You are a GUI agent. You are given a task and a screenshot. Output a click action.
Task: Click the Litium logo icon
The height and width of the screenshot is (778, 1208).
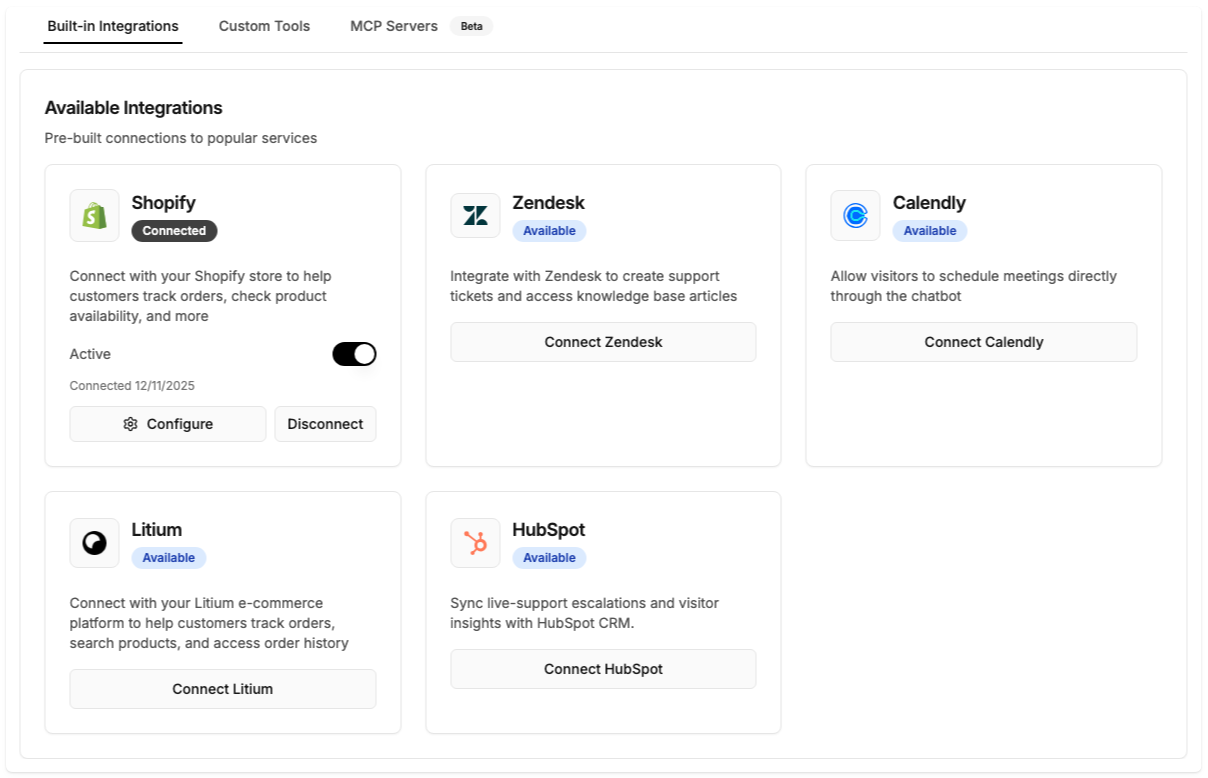coord(94,542)
